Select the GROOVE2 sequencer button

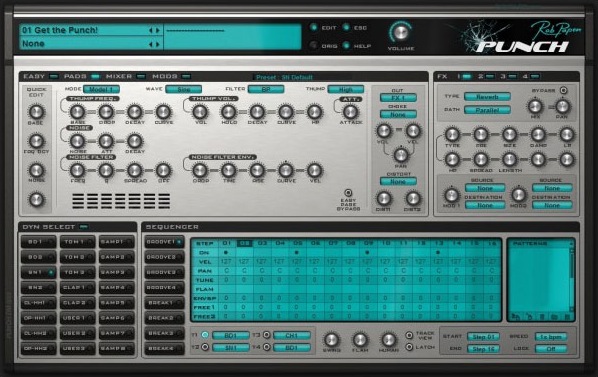click(x=164, y=257)
